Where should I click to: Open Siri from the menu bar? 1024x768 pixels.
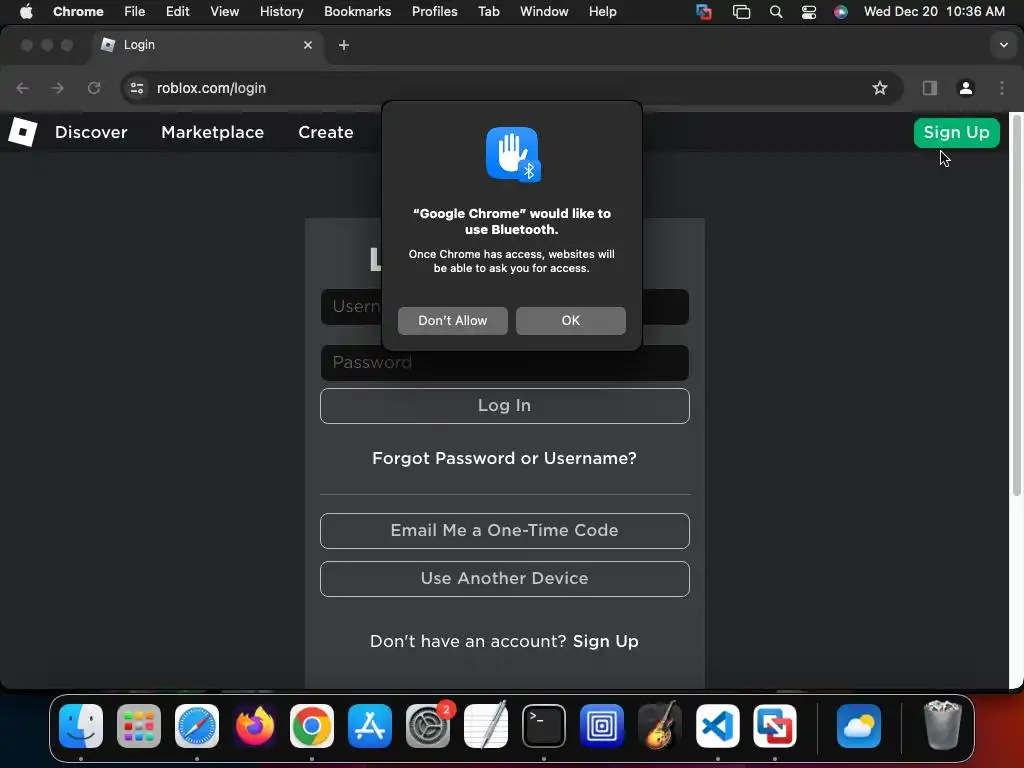(x=840, y=12)
